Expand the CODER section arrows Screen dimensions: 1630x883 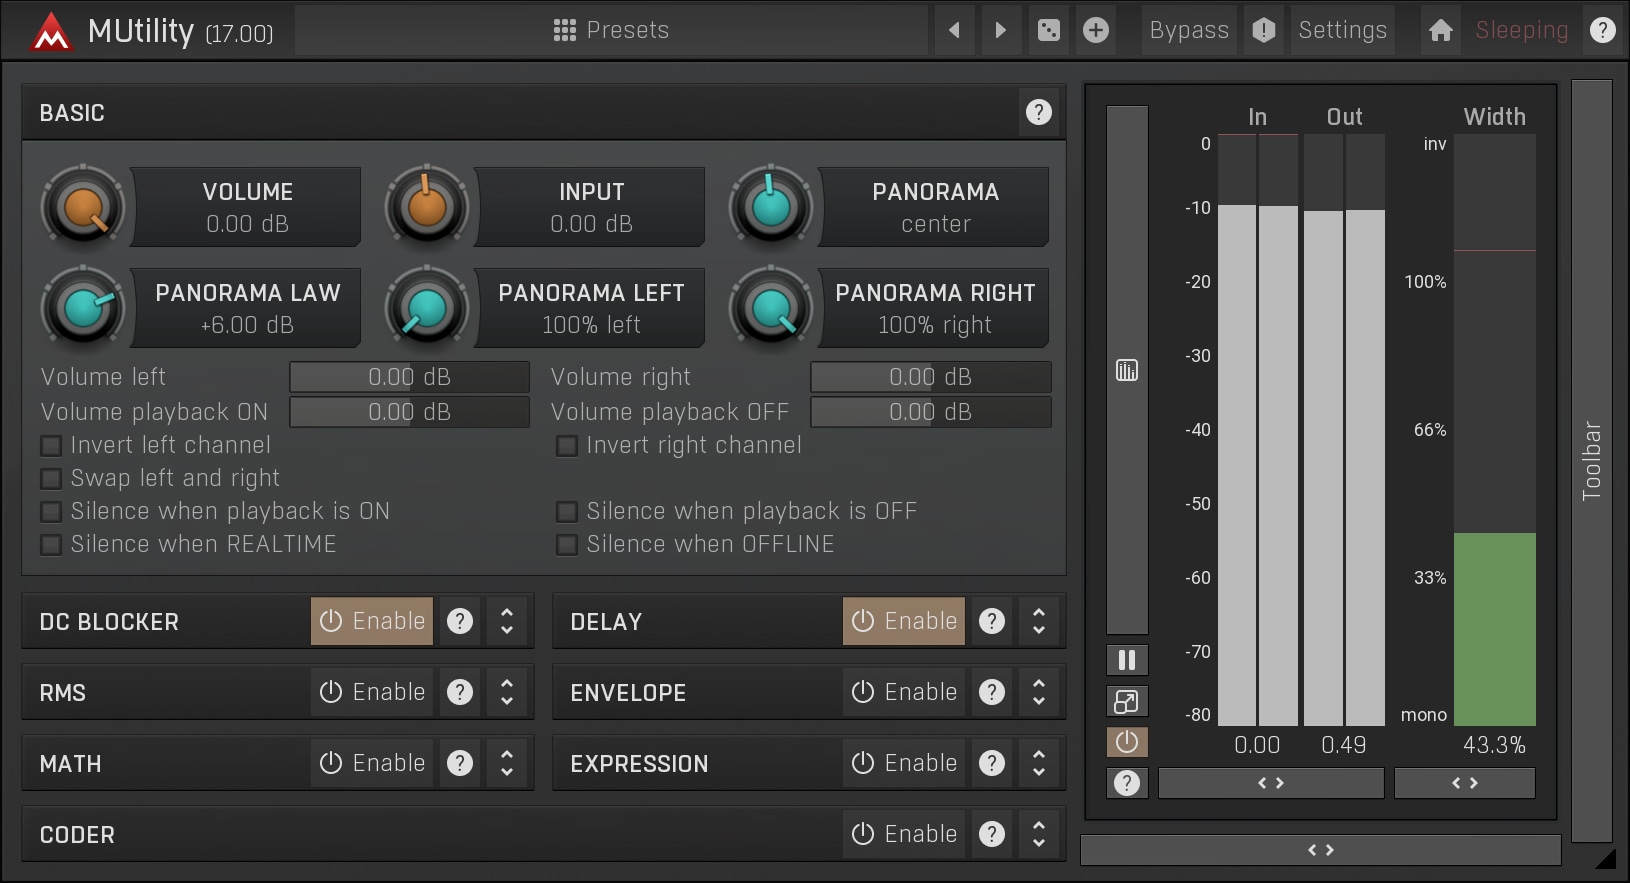(1039, 834)
